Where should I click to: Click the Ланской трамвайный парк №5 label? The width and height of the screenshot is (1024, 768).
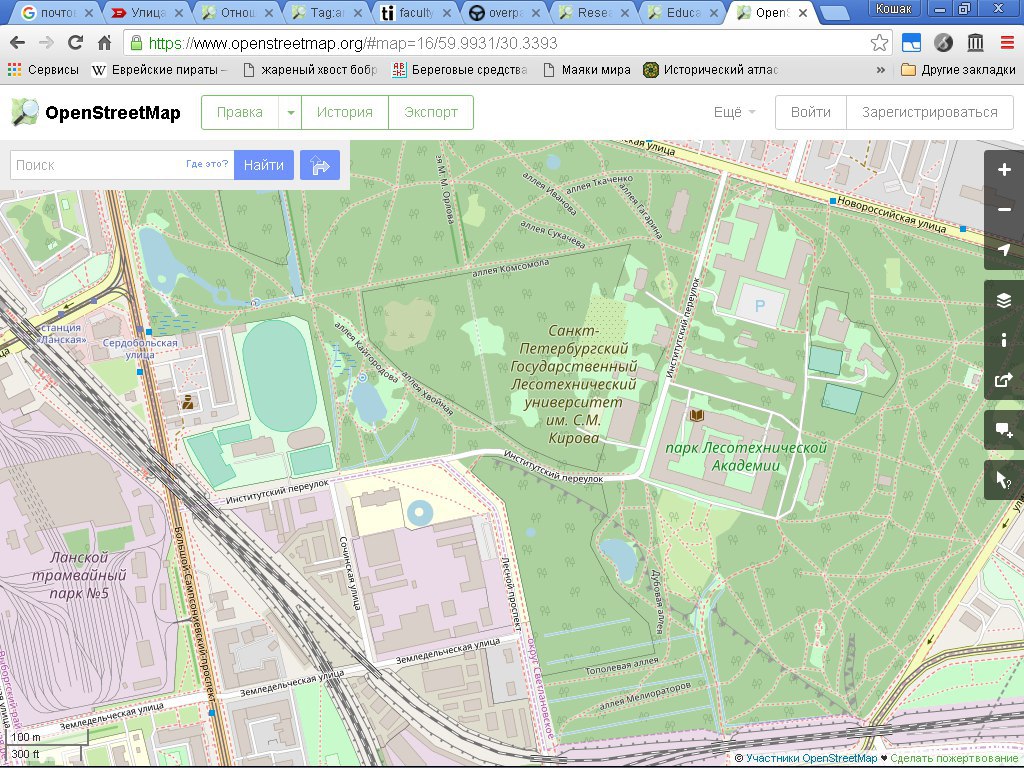point(79,575)
